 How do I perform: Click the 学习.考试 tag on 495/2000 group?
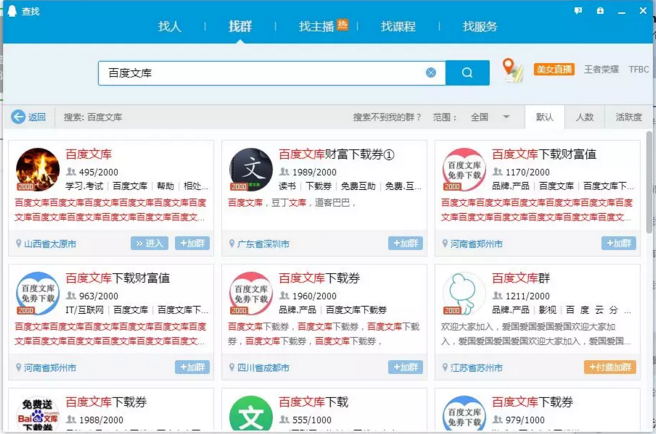85,186
